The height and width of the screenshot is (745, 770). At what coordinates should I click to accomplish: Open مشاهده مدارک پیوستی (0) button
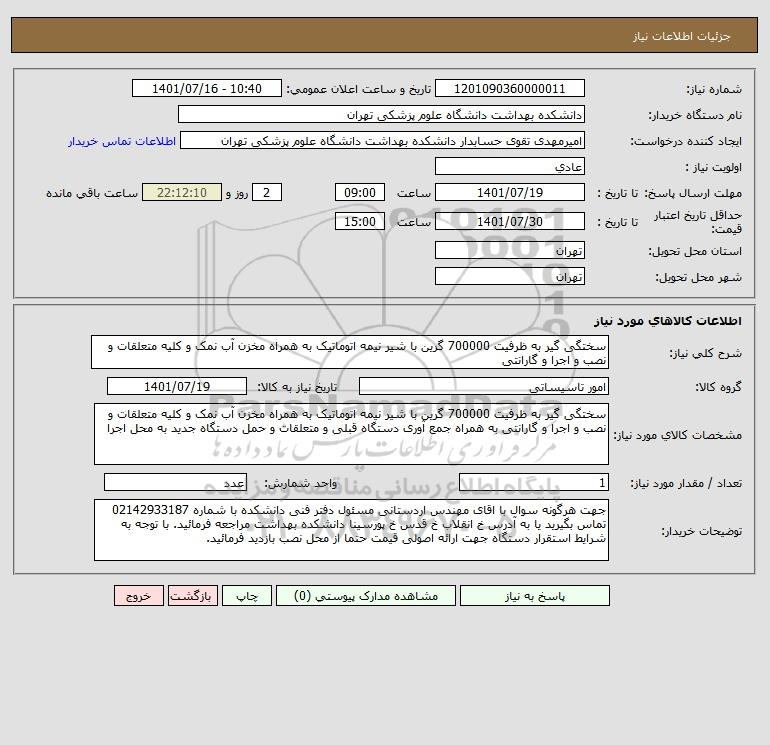365,596
